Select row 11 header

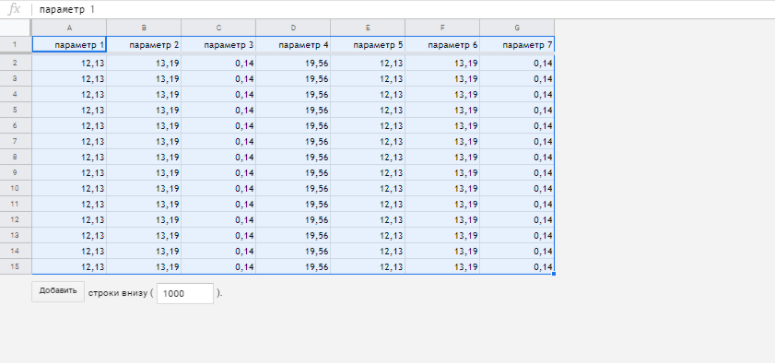click(x=15, y=204)
